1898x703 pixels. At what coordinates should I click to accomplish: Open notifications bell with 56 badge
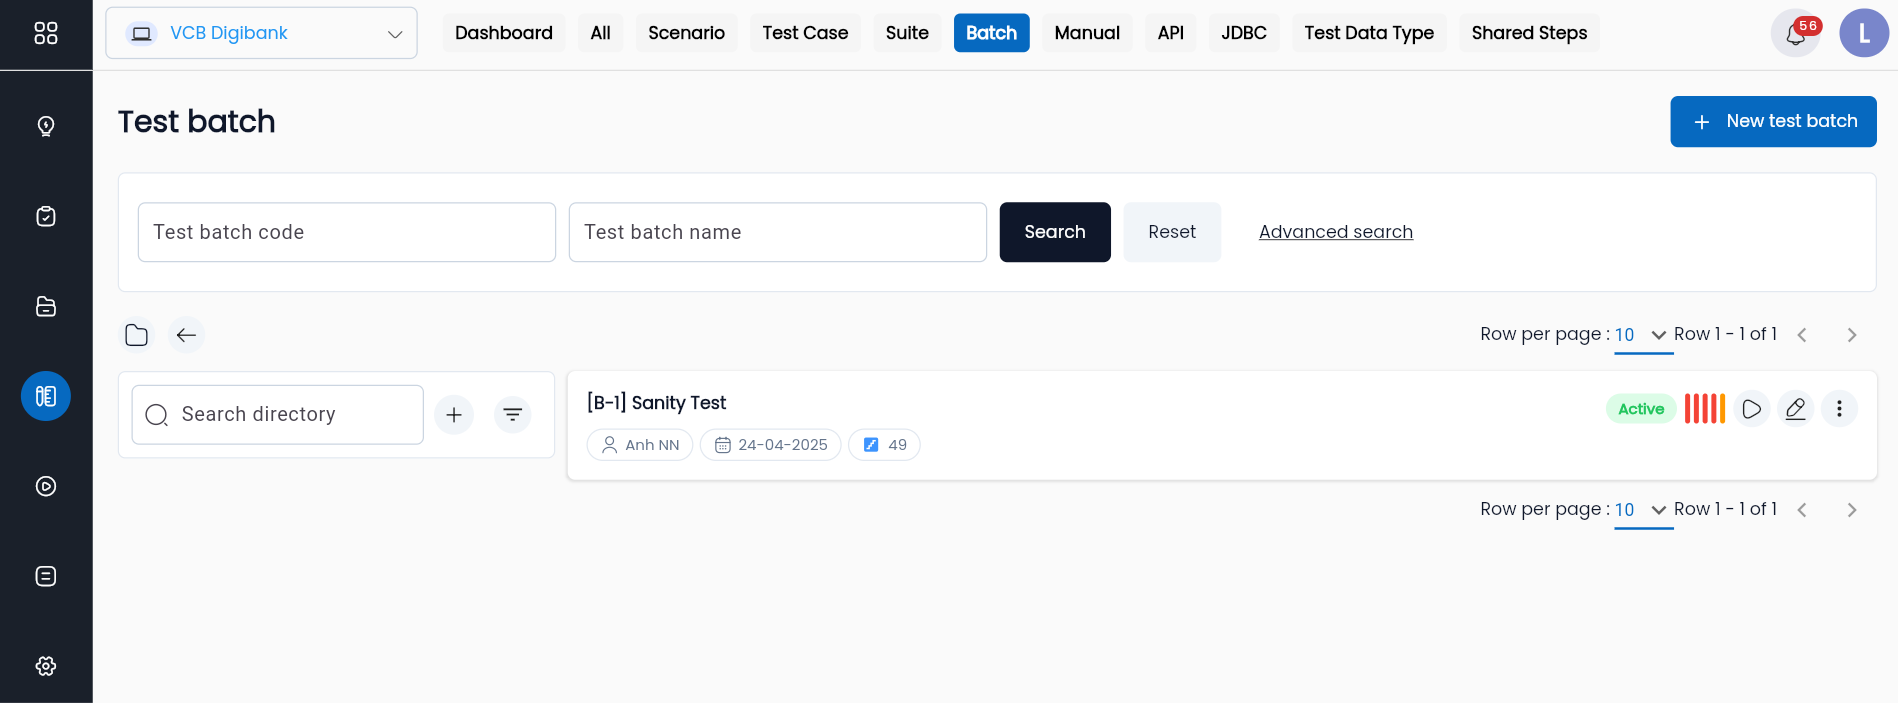1796,34
